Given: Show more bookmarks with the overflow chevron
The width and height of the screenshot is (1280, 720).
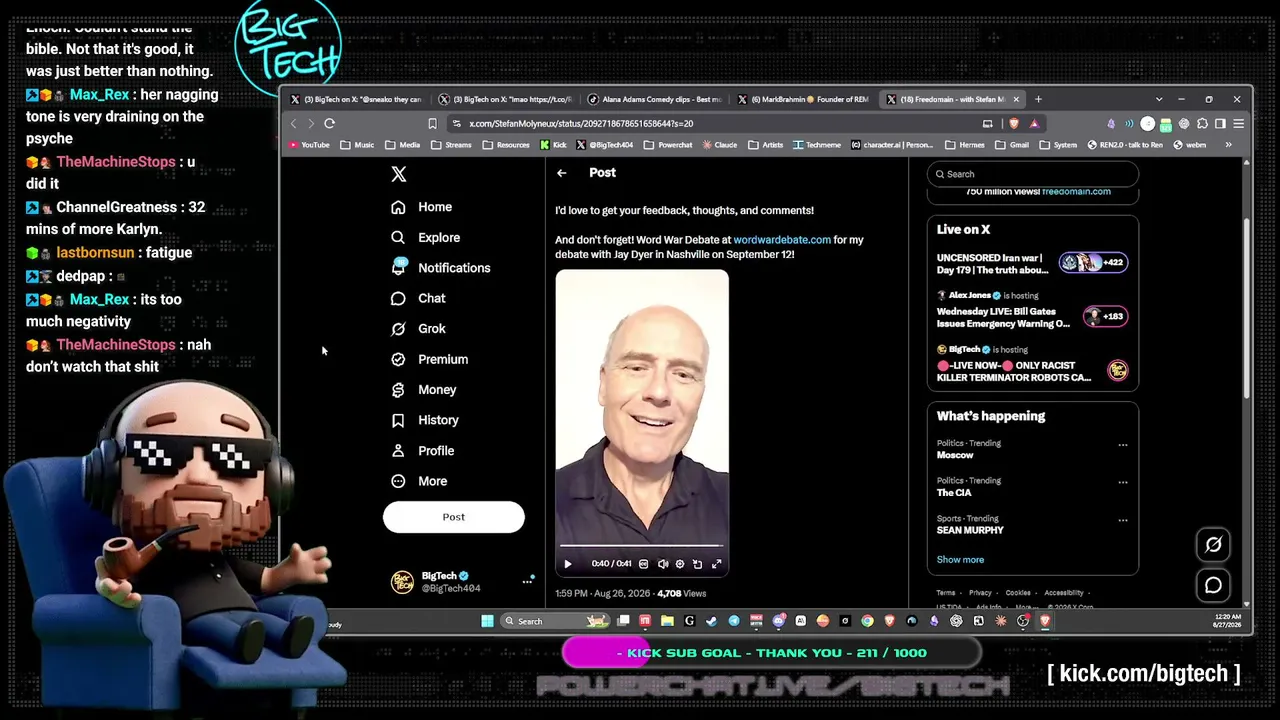Looking at the screenshot, I should pos(1229,145).
